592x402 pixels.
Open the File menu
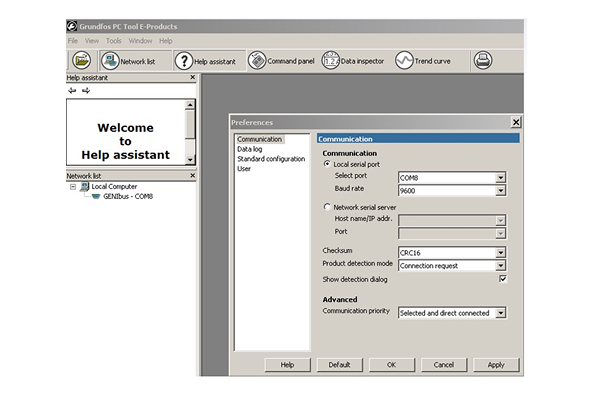[x=73, y=41]
